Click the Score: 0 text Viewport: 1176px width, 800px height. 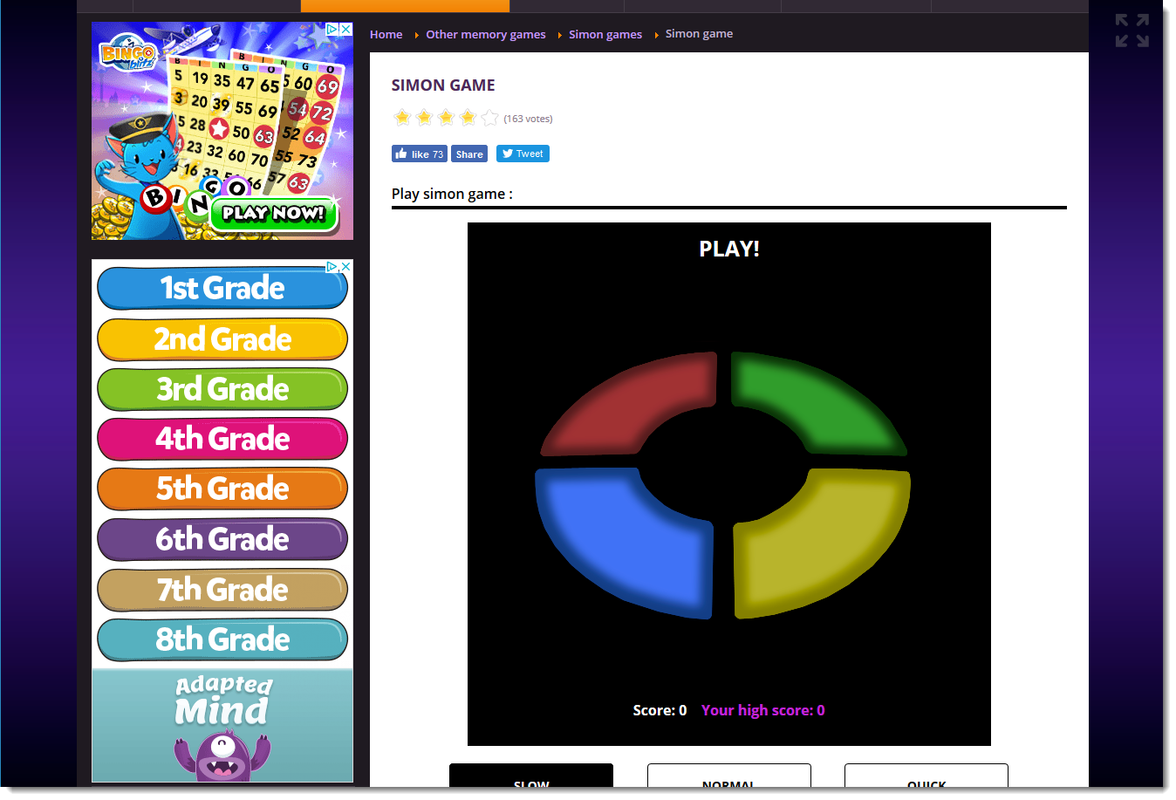tap(659, 710)
